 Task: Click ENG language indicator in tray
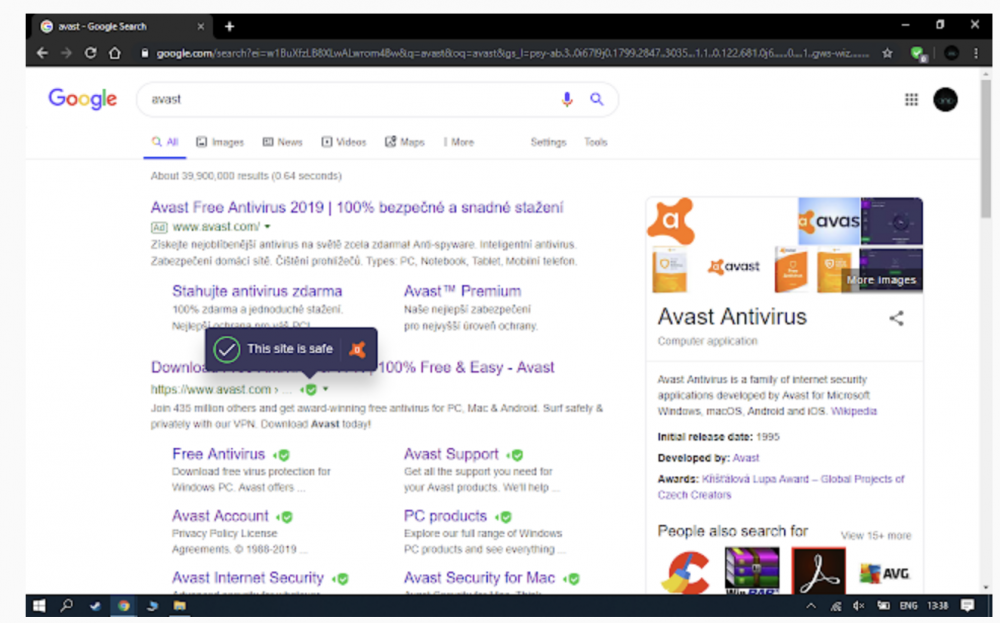click(x=908, y=606)
